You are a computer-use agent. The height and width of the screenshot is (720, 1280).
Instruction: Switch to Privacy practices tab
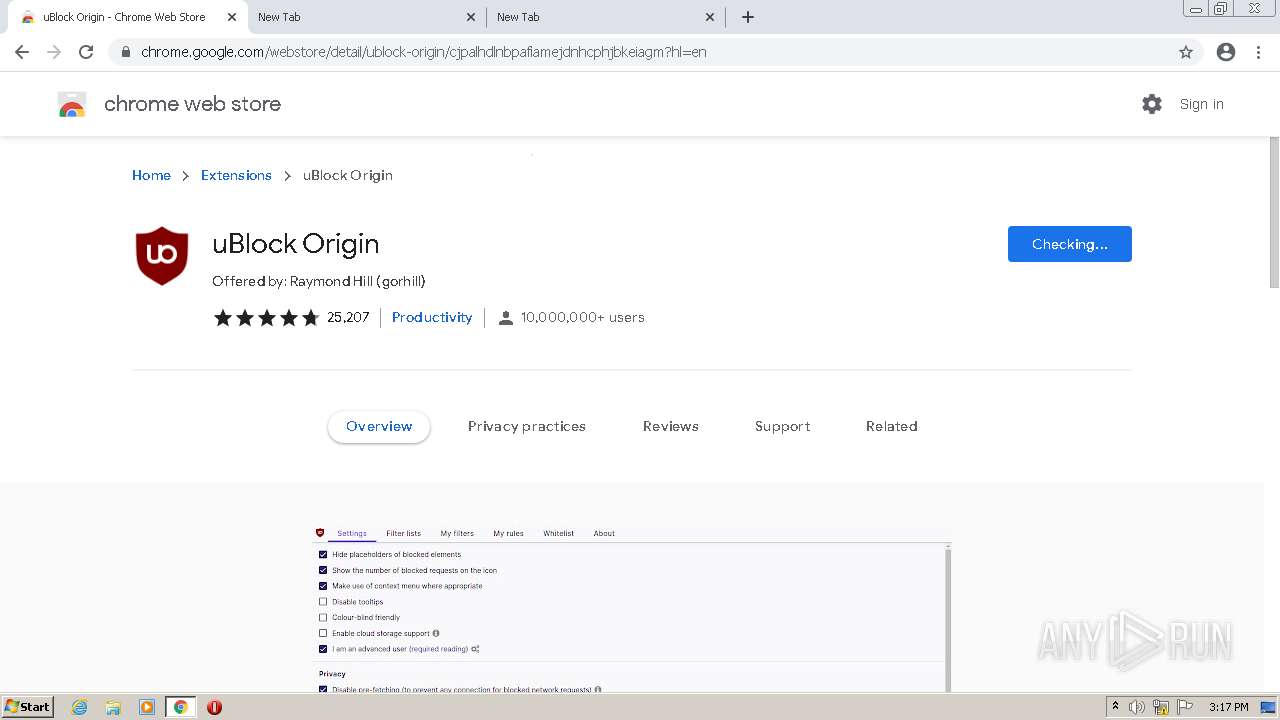[x=527, y=426]
